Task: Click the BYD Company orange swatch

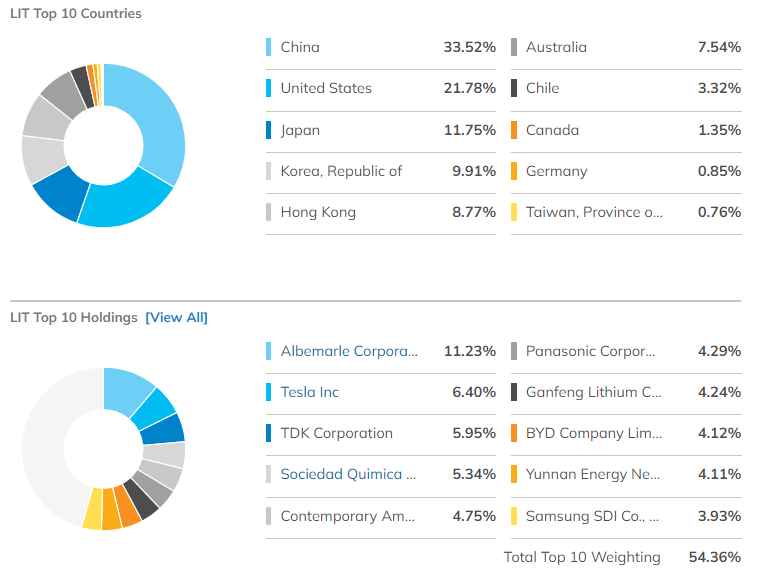Action: pos(514,433)
